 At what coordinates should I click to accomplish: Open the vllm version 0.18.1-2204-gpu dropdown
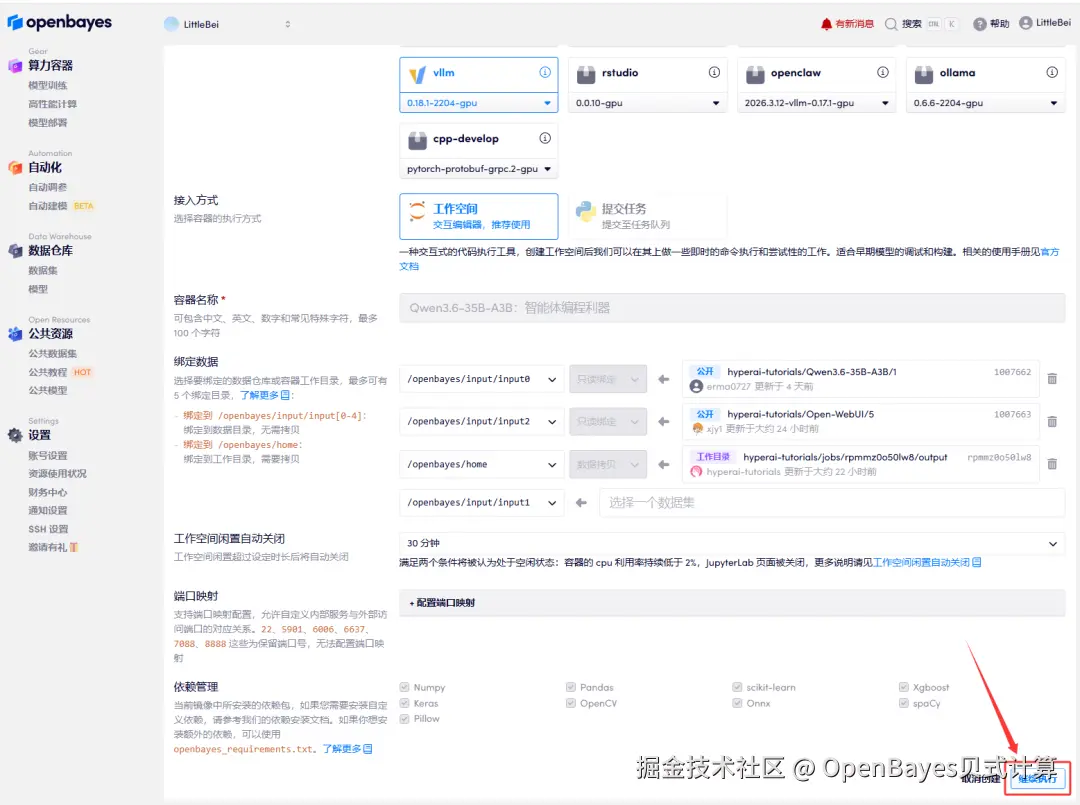(479, 103)
